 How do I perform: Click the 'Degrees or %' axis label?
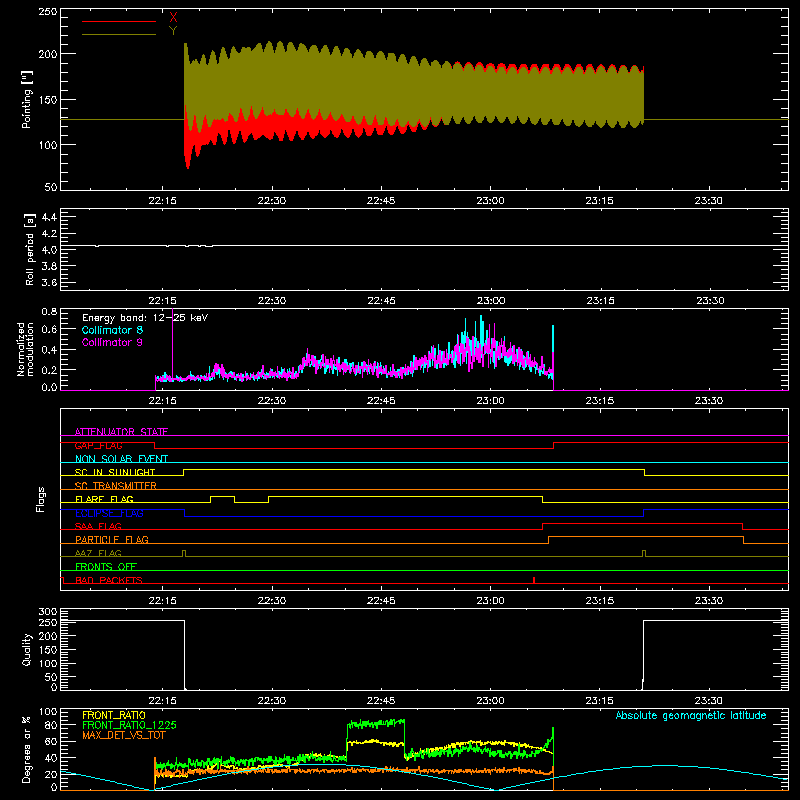click(x=27, y=750)
